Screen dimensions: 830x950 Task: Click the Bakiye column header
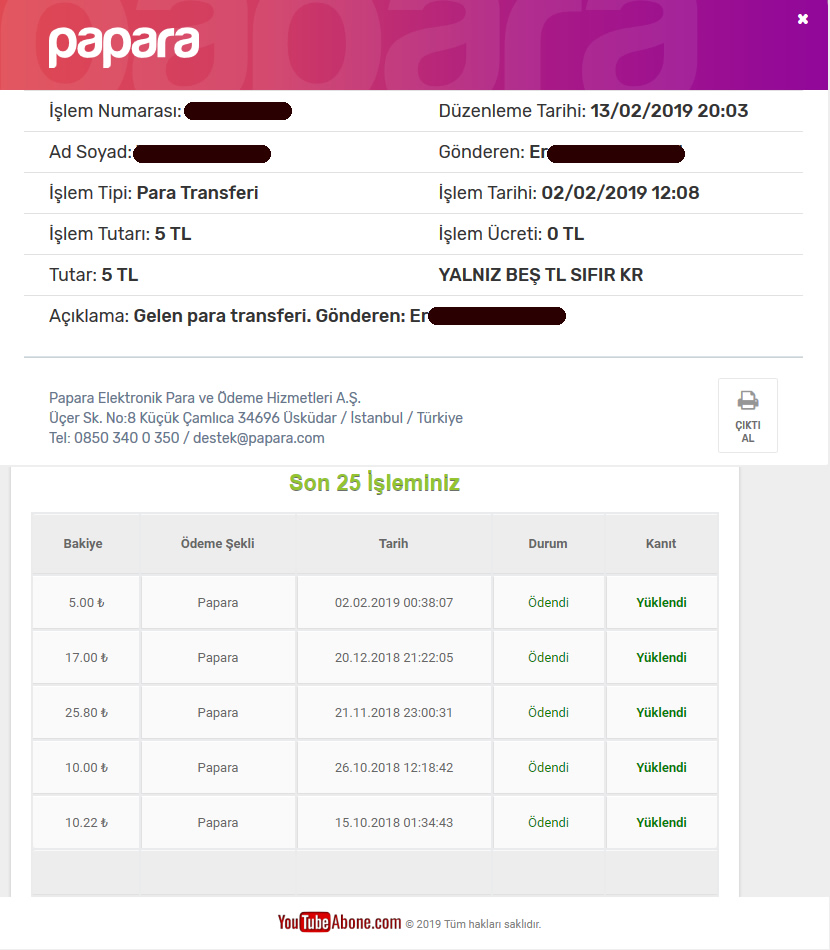click(83, 543)
